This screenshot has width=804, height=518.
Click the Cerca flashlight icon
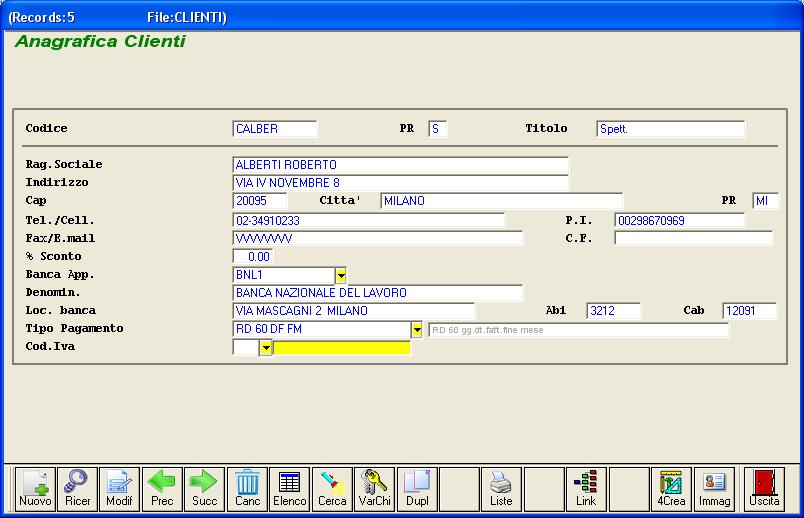click(x=332, y=489)
